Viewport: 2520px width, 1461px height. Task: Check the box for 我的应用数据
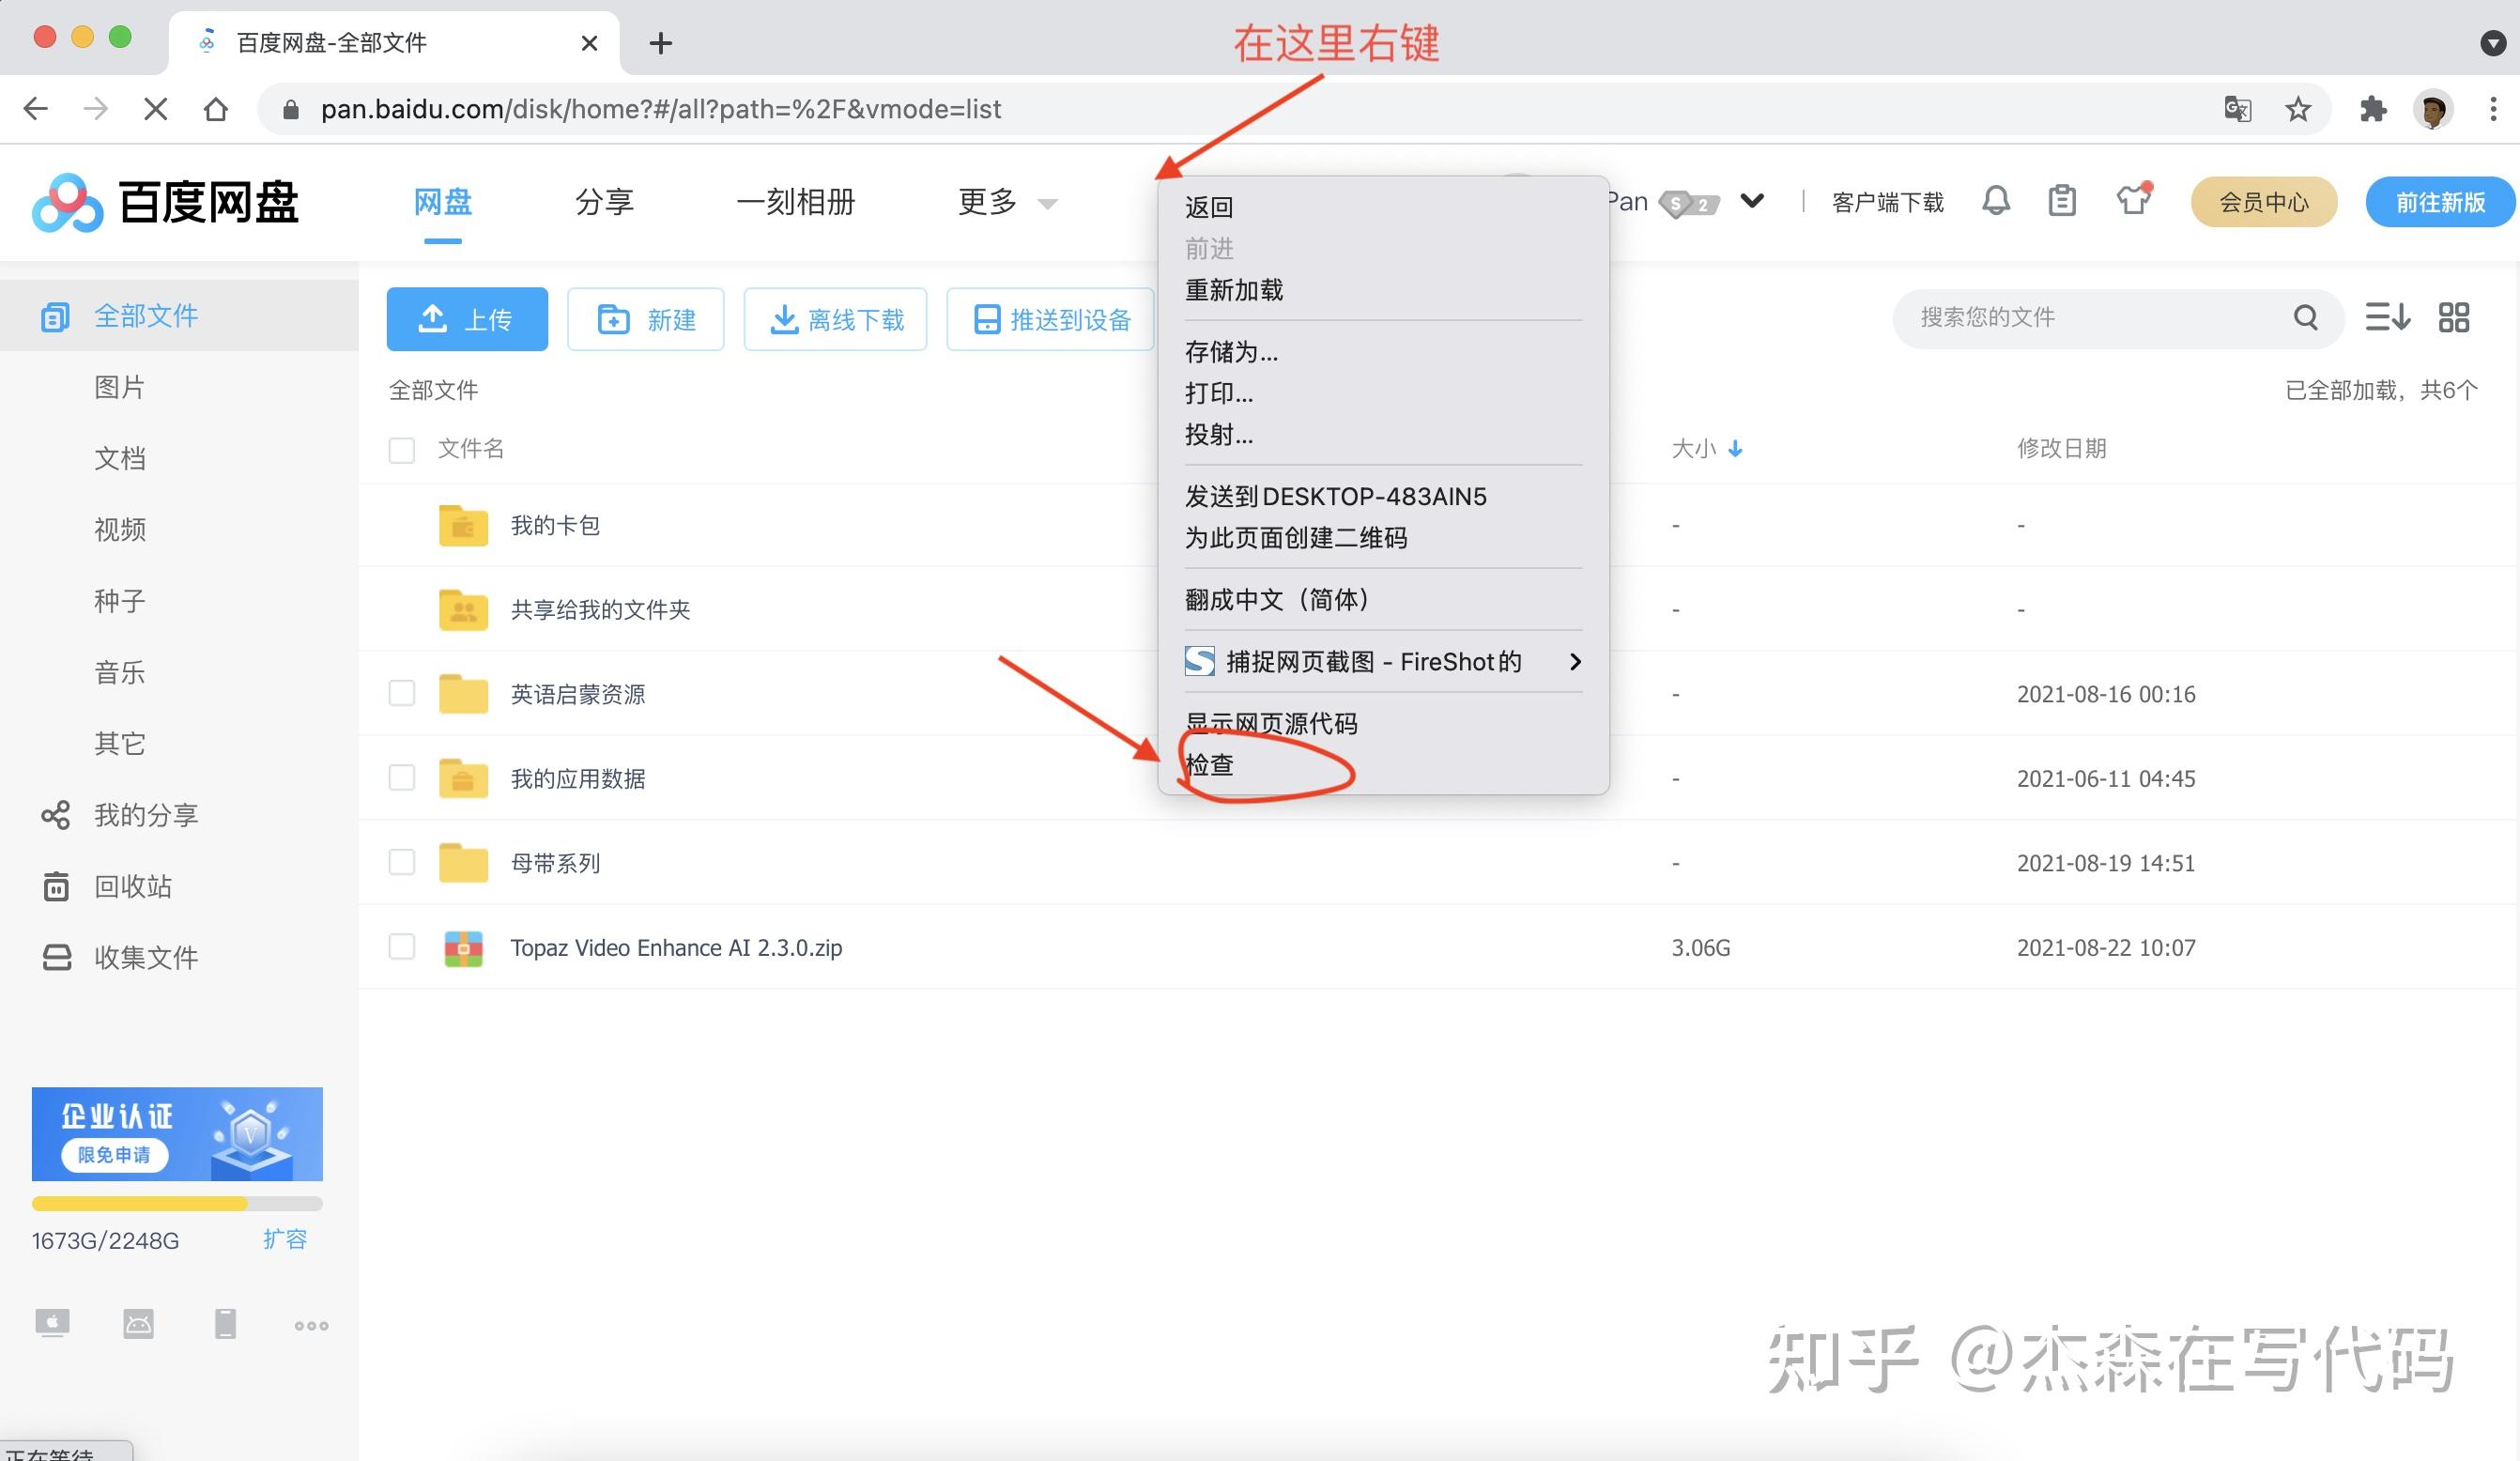(x=402, y=778)
